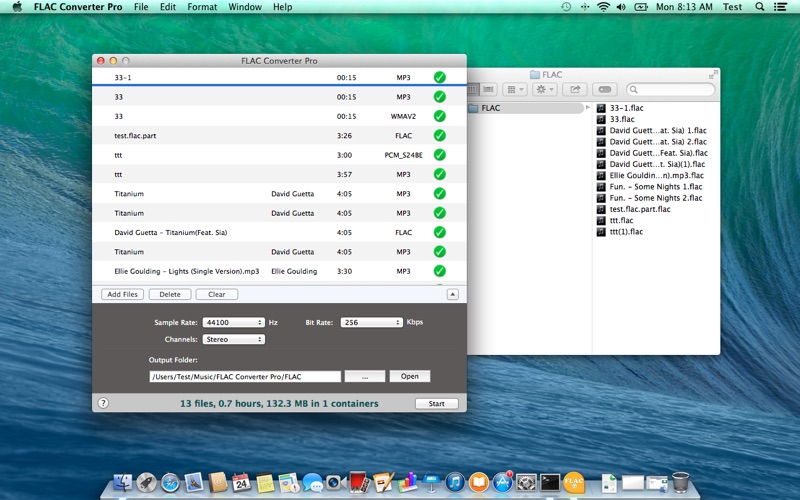Click the arrow next to FLAC folder
Screen dimensions: 800x500
(587, 108)
